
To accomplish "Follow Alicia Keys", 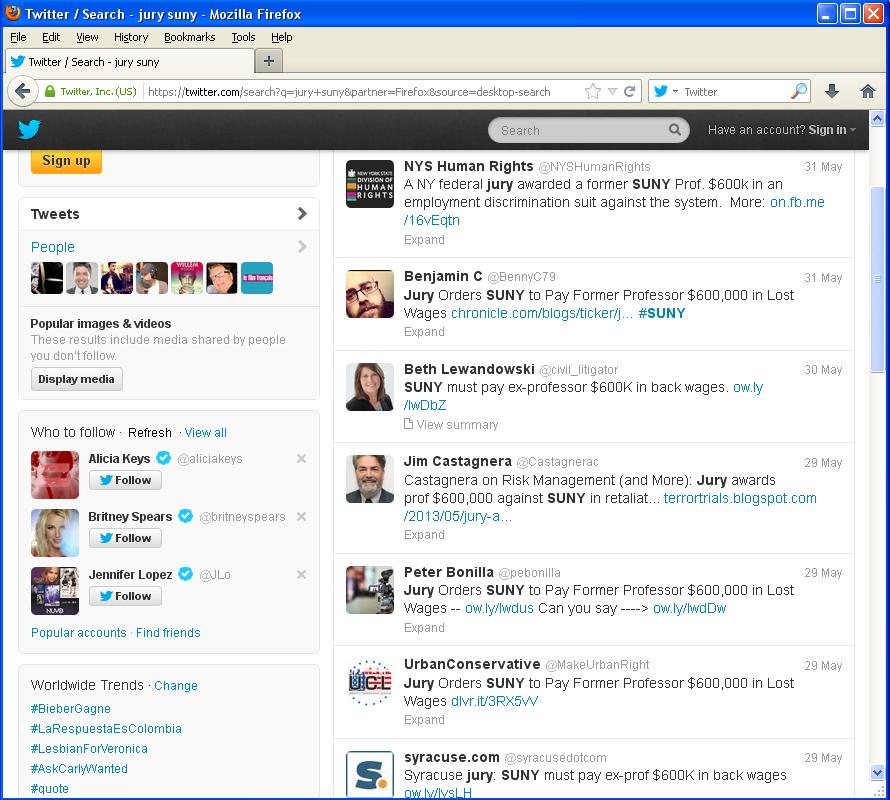I will (x=125, y=480).
